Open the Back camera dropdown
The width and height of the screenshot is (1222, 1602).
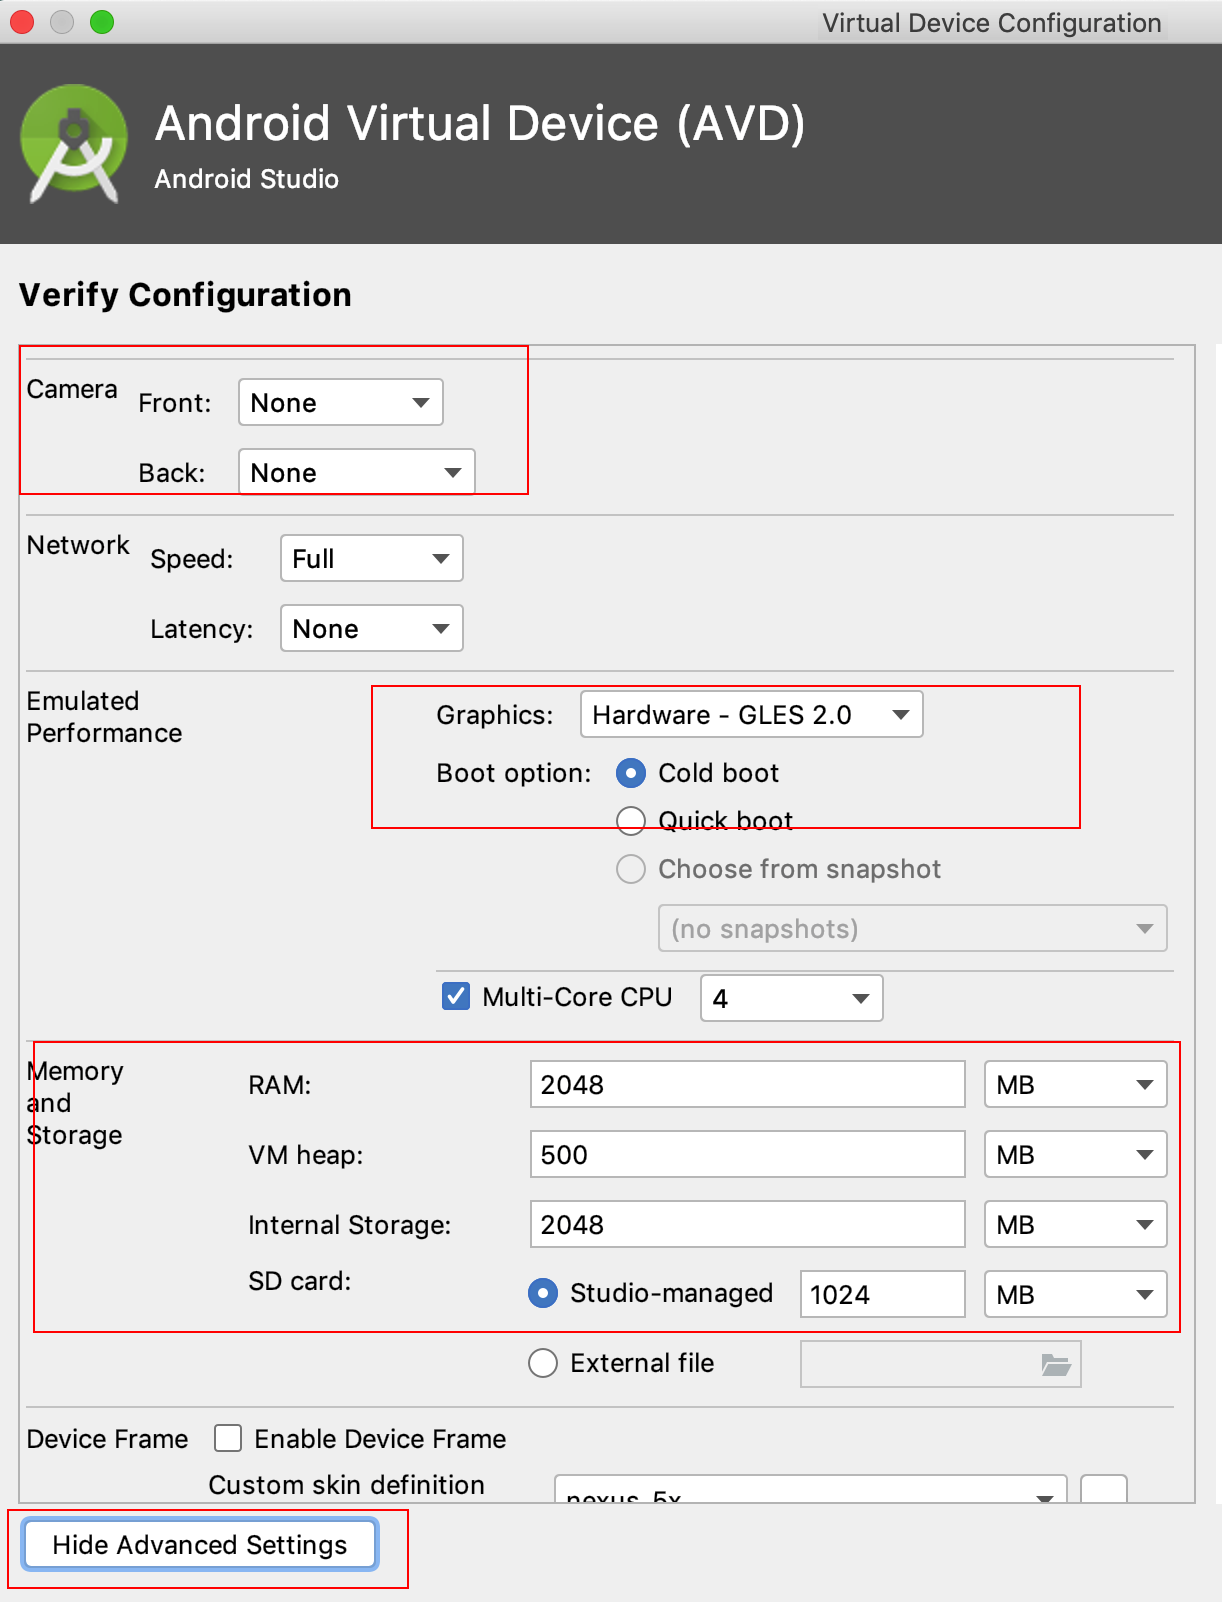(357, 472)
